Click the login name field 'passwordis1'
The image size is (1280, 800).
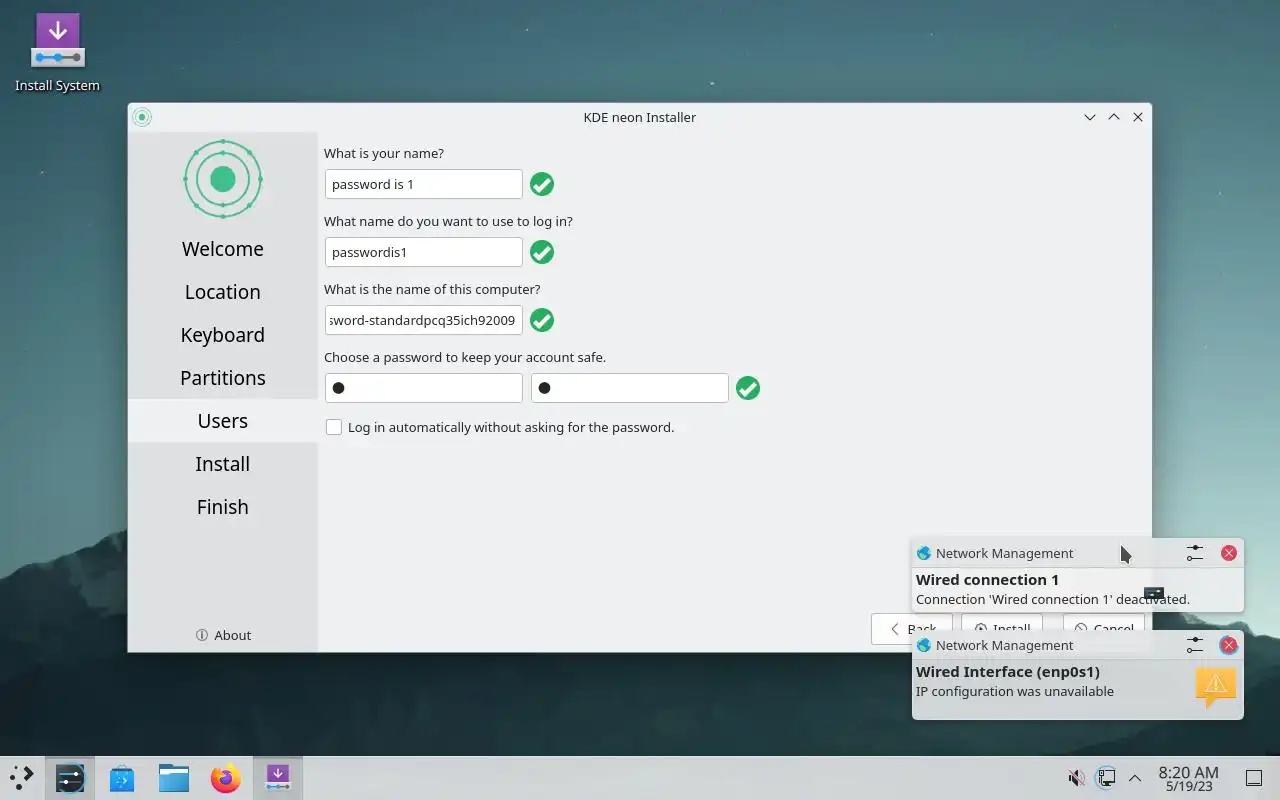click(424, 252)
